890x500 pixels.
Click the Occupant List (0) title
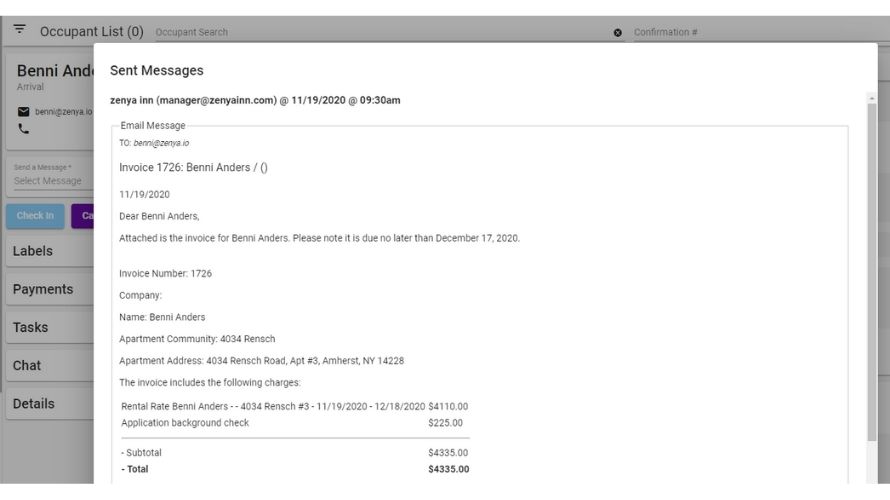click(x=91, y=32)
